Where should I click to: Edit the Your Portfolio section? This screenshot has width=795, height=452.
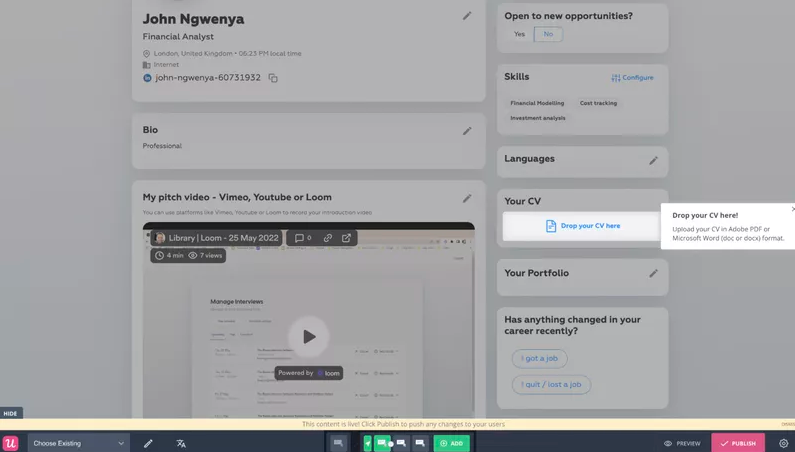click(653, 273)
